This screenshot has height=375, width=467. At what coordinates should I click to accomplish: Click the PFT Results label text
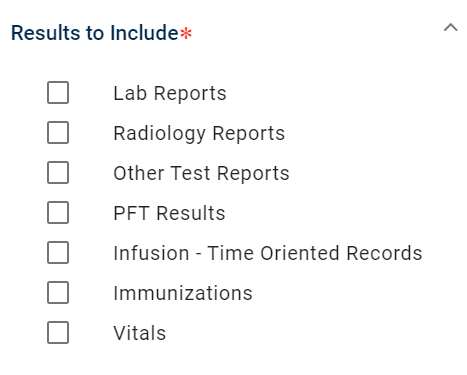[x=169, y=213]
